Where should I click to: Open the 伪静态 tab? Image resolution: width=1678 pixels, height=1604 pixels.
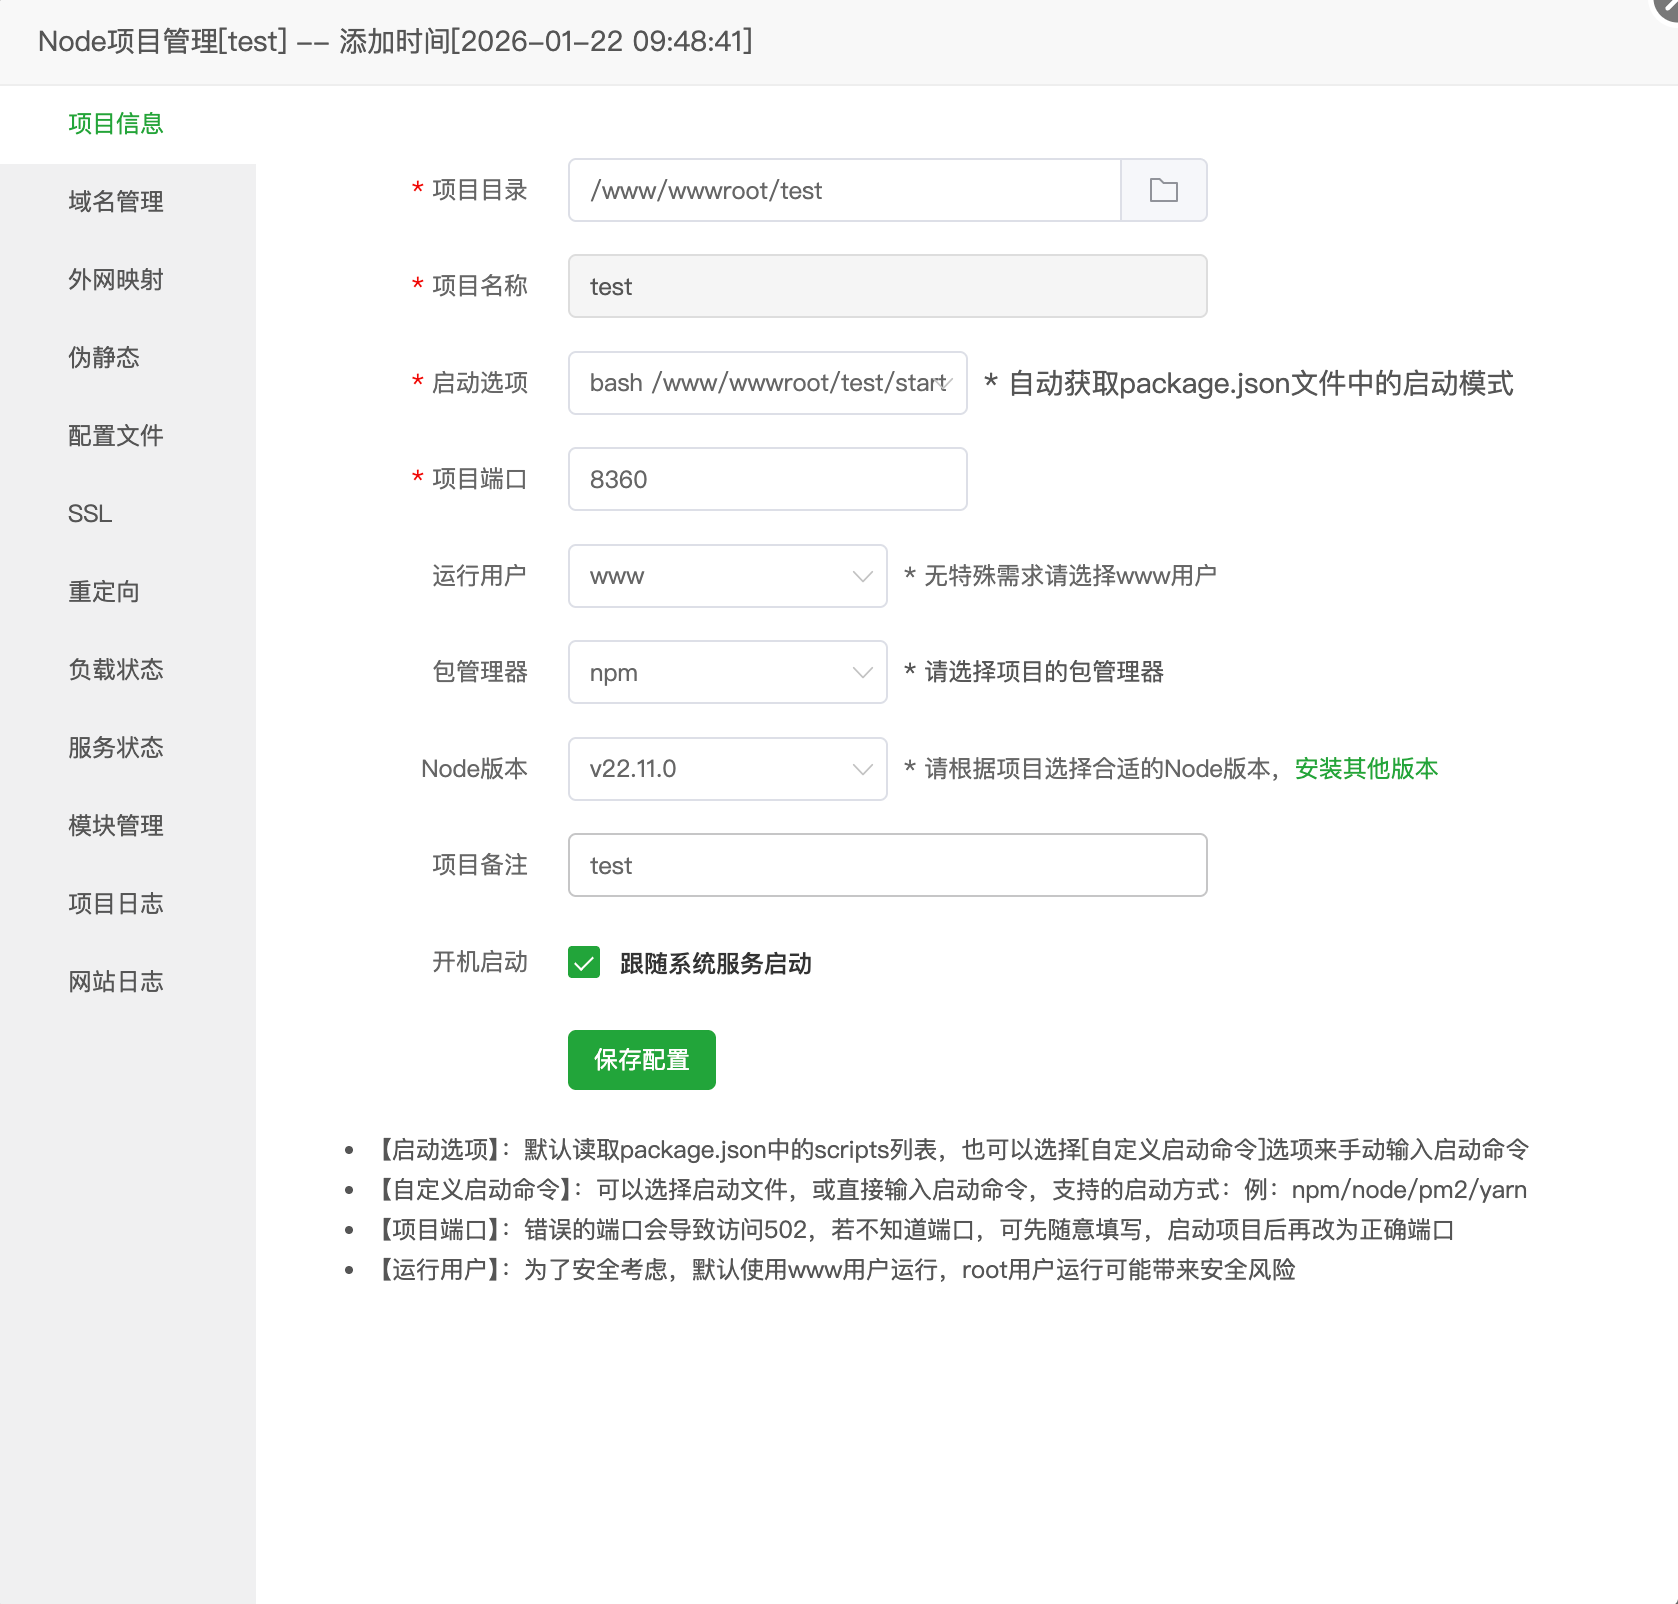[x=128, y=358]
